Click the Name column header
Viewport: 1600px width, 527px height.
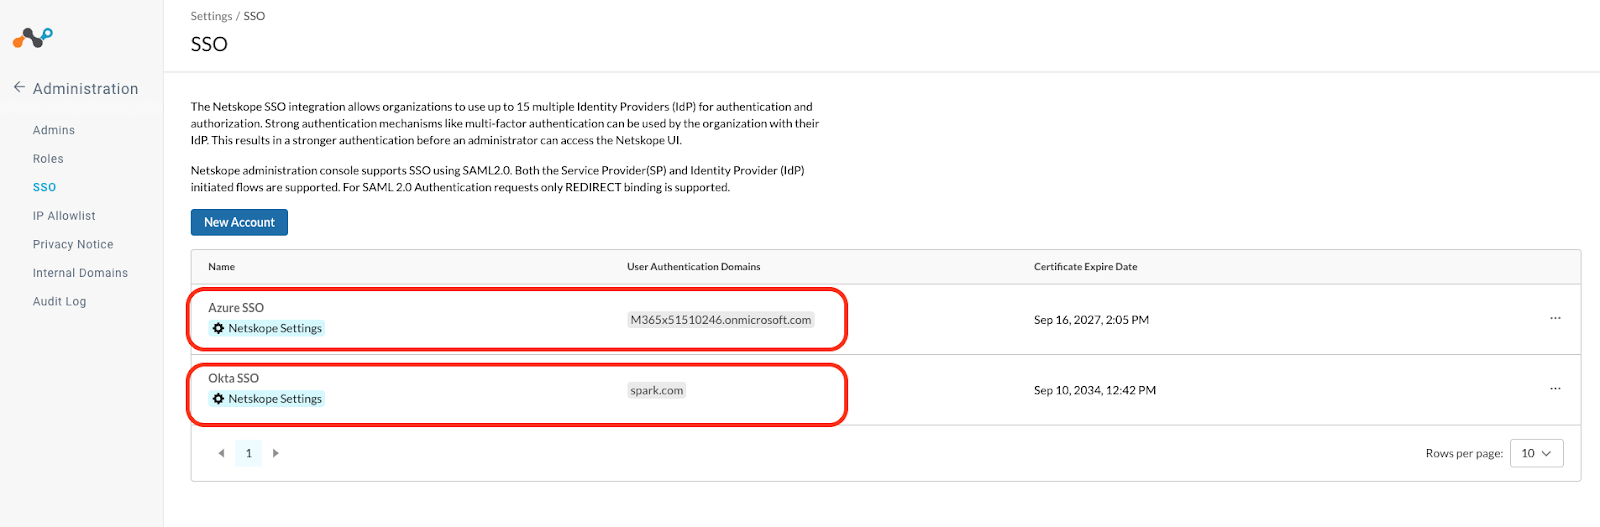coord(222,267)
